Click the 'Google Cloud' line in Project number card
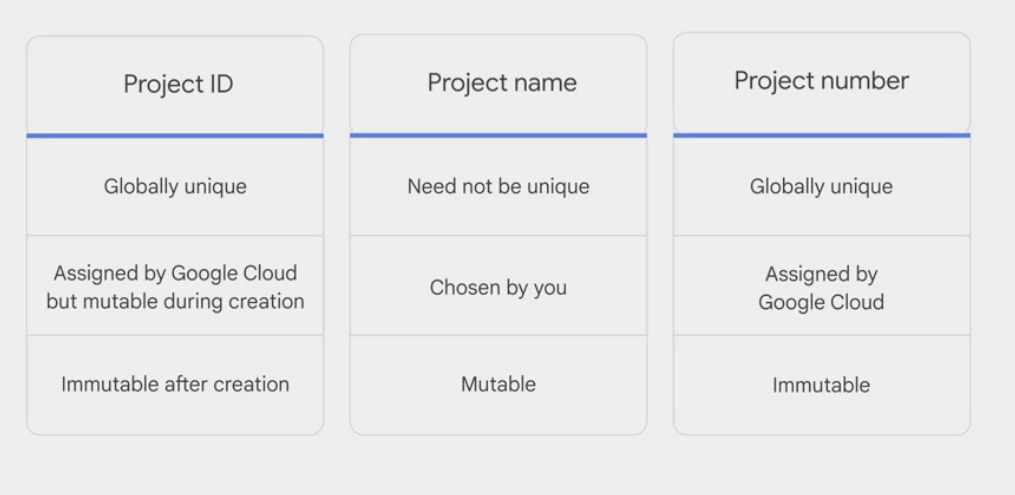 [x=821, y=302]
